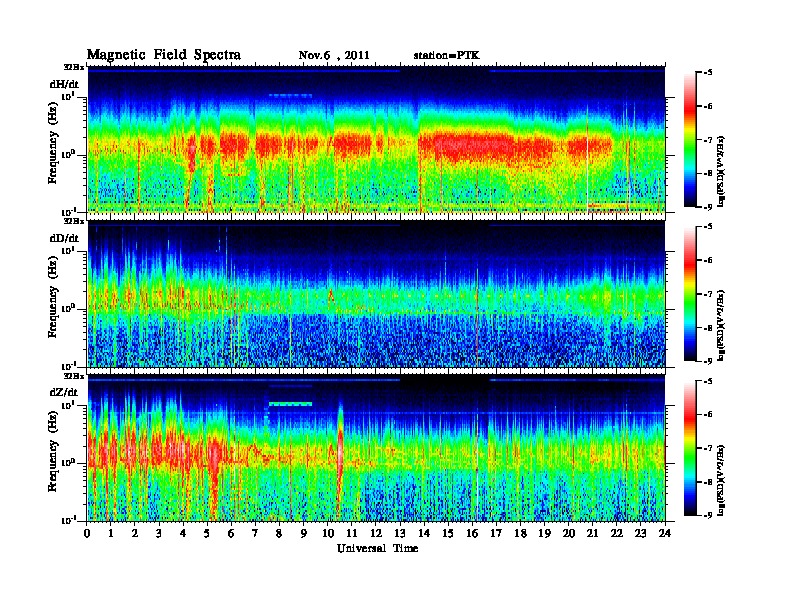Click hour 0 on the Universal Time axis
Viewport: 792px width, 612px height.
pos(87,534)
